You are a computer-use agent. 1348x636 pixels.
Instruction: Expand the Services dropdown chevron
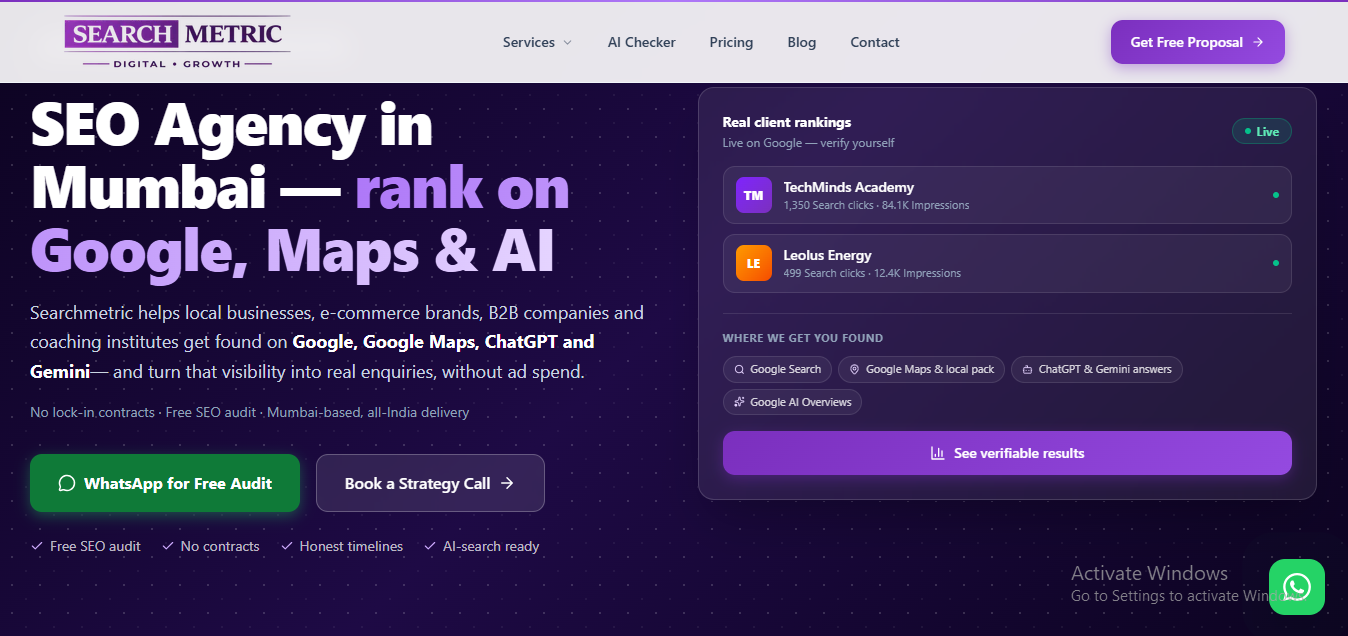coord(568,42)
